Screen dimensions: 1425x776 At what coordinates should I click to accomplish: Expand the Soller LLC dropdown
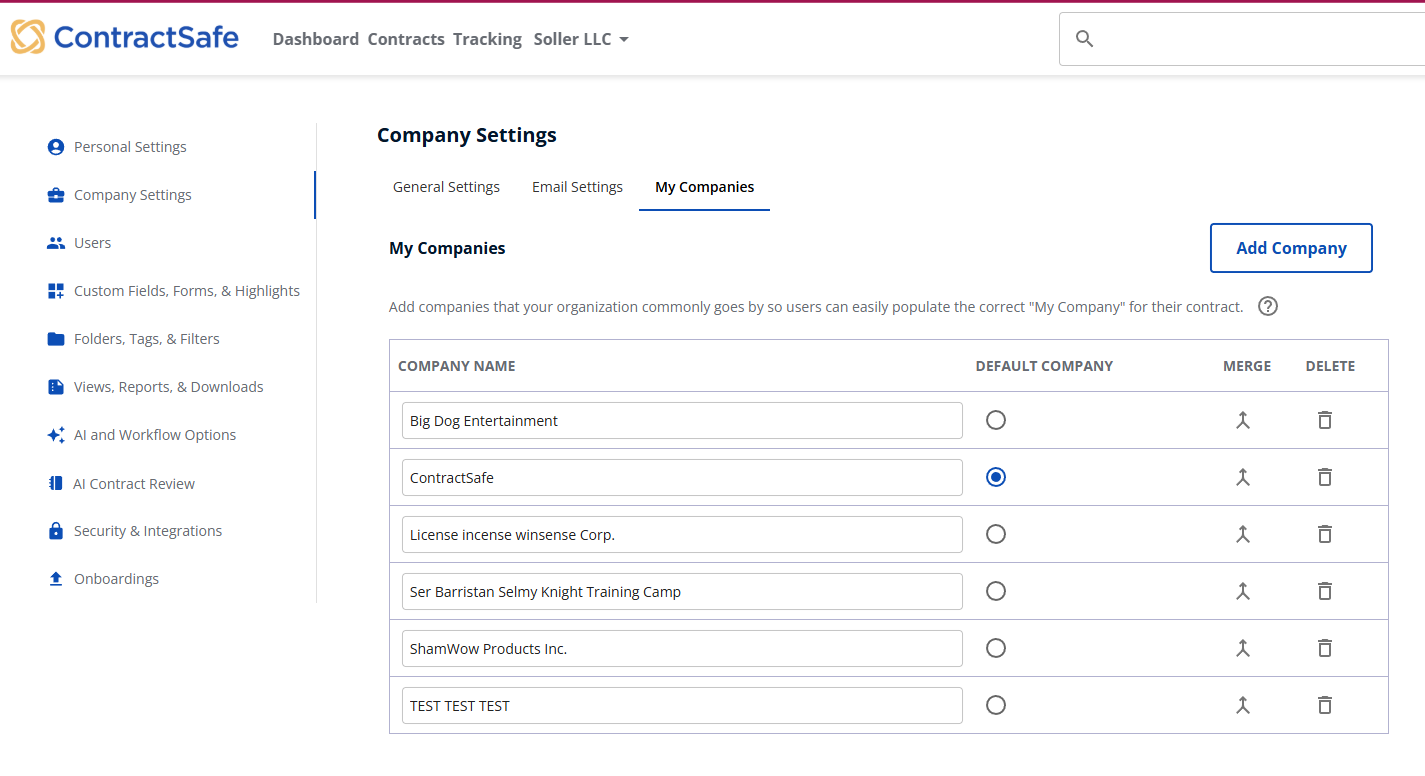[x=581, y=40]
